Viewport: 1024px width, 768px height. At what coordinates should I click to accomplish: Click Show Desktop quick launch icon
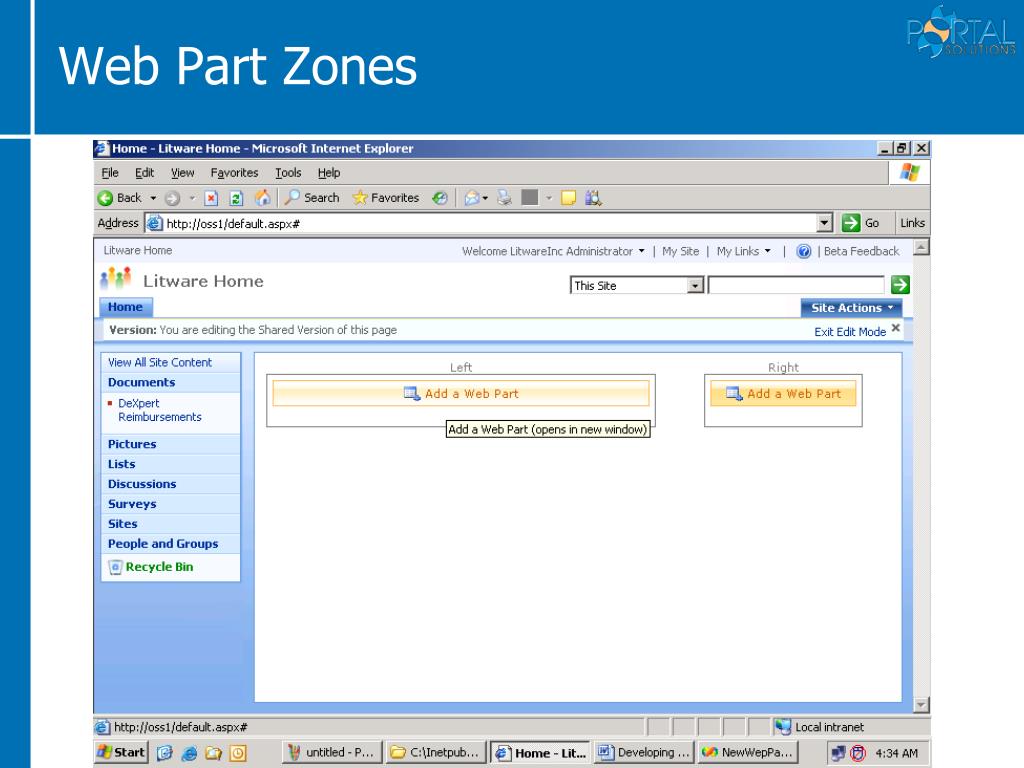coord(164,753)
